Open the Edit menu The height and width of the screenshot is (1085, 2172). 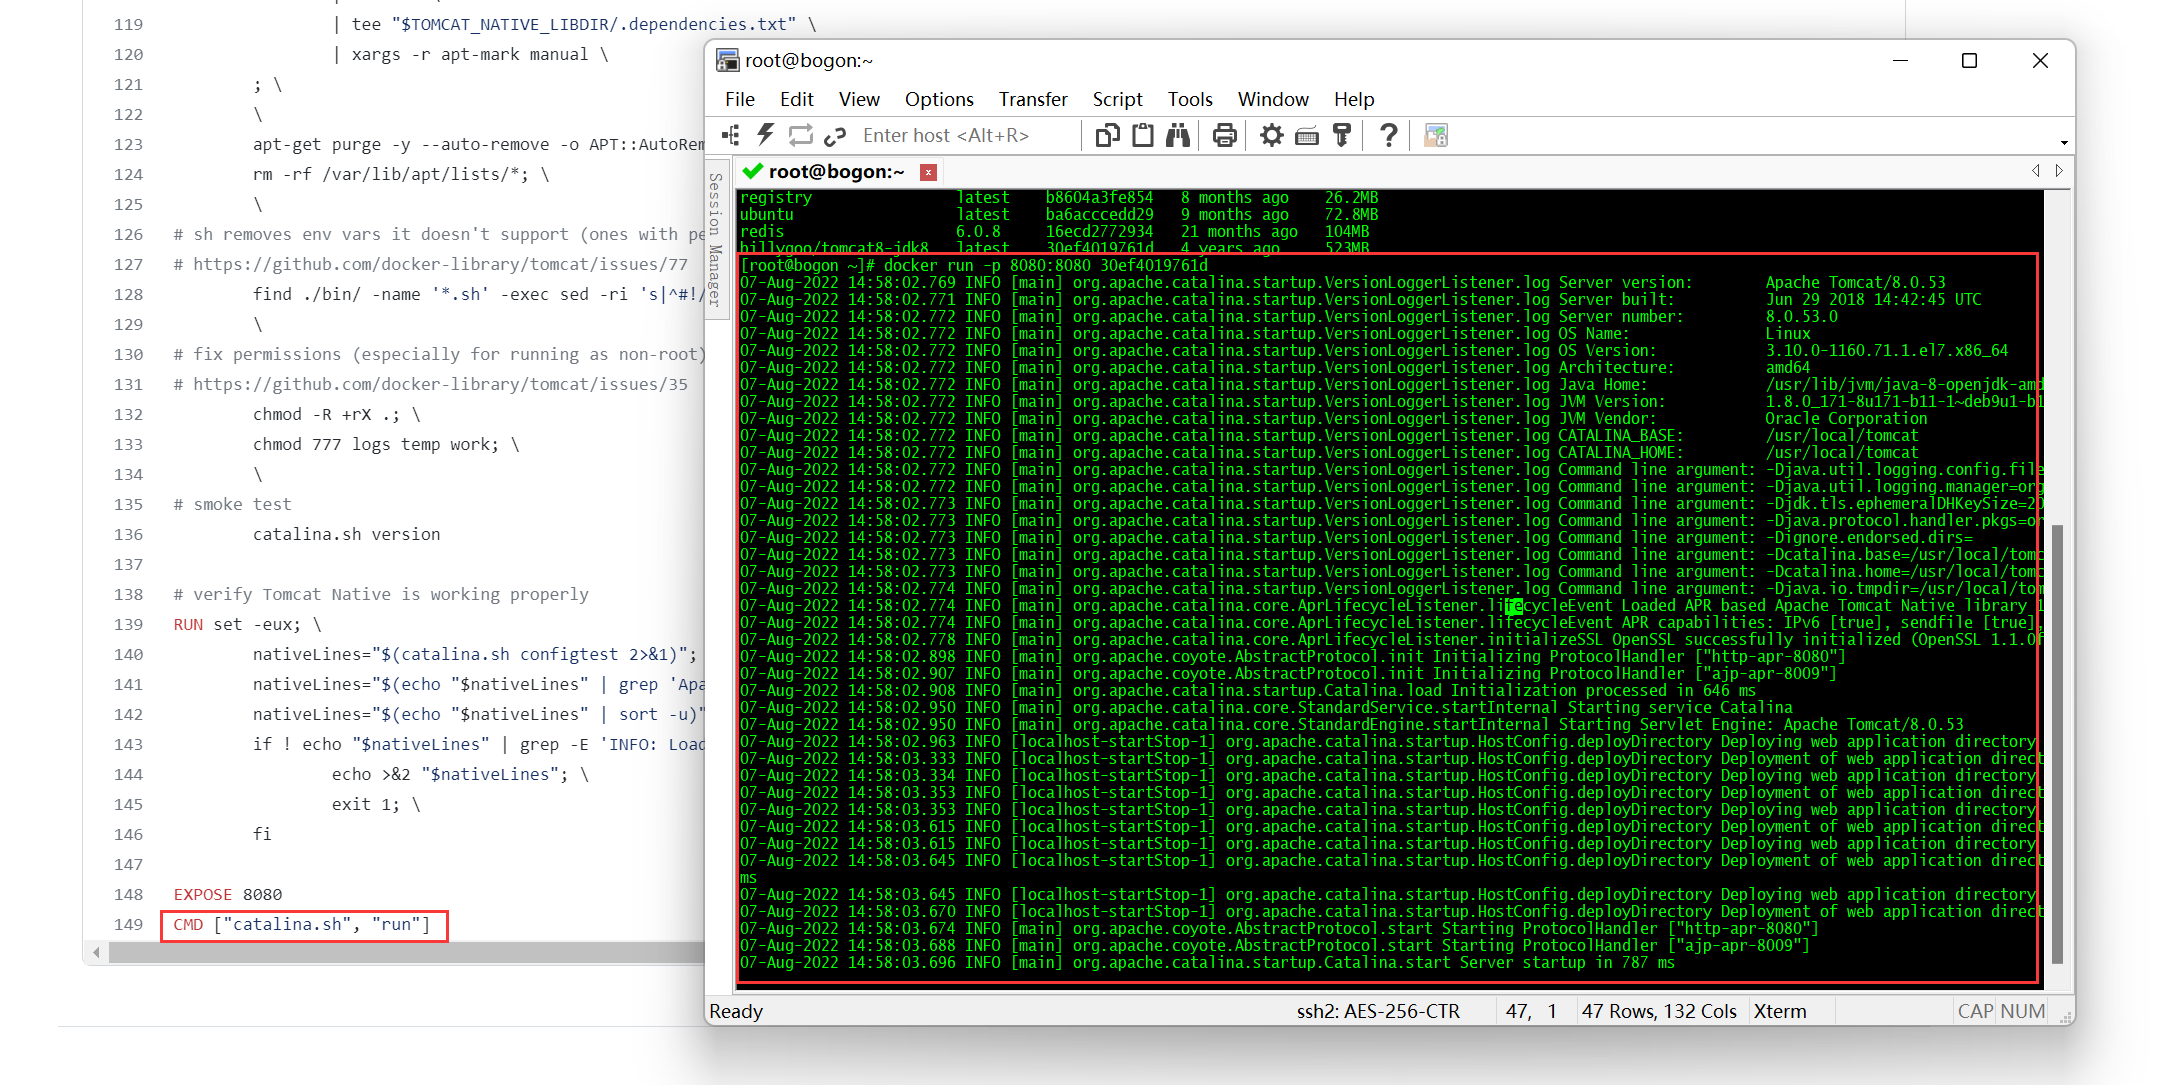pos(797,99)
